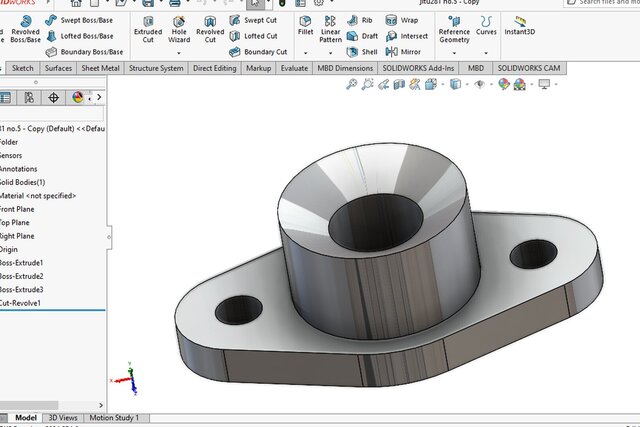Switch to MBD Dimensions tab
640x427 pixels.
pos(345,68)
